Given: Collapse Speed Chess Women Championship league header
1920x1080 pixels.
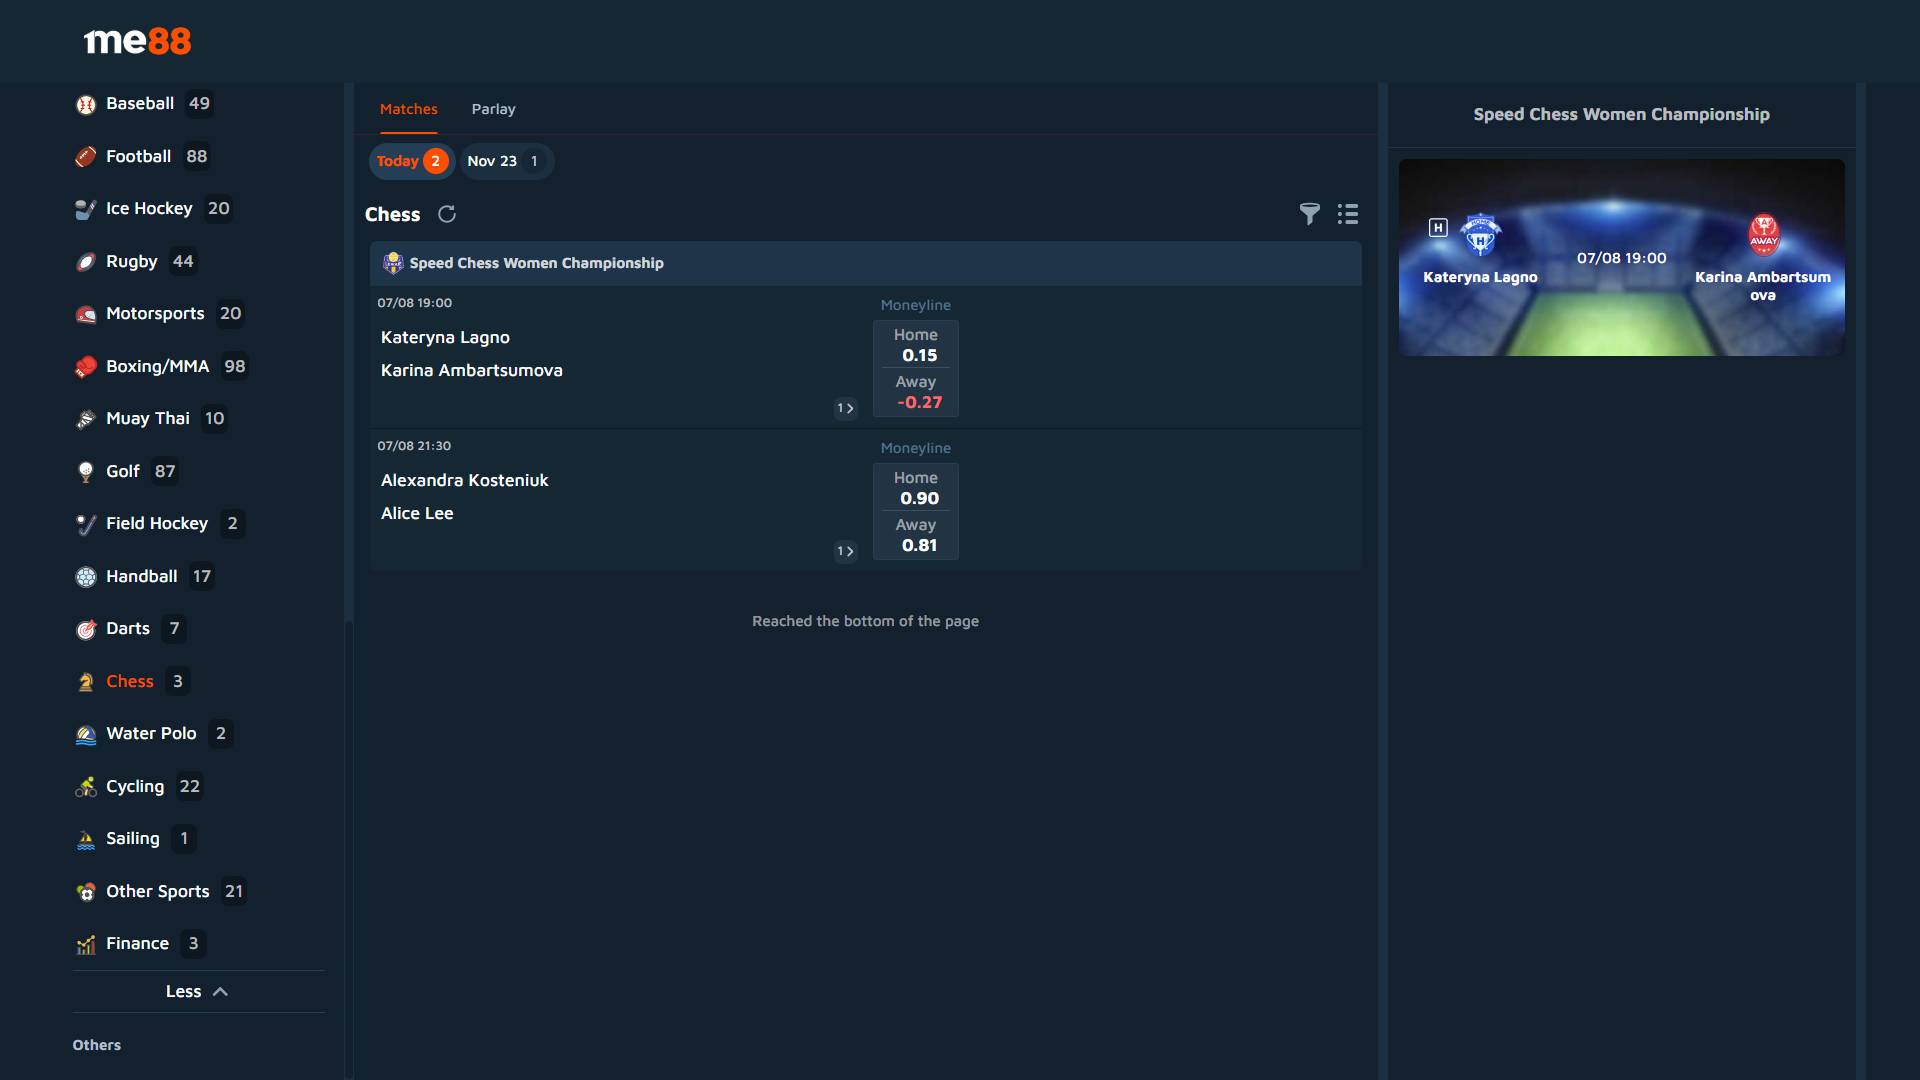Looking at the screenshot, I should [865, 263].
